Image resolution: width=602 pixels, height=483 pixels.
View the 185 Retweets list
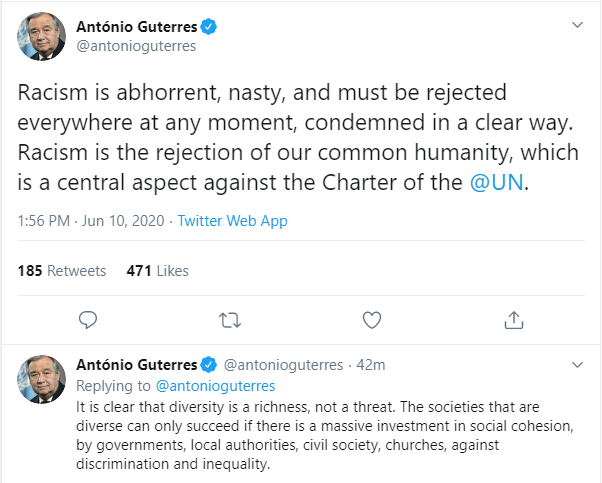[x=62, y=270]
